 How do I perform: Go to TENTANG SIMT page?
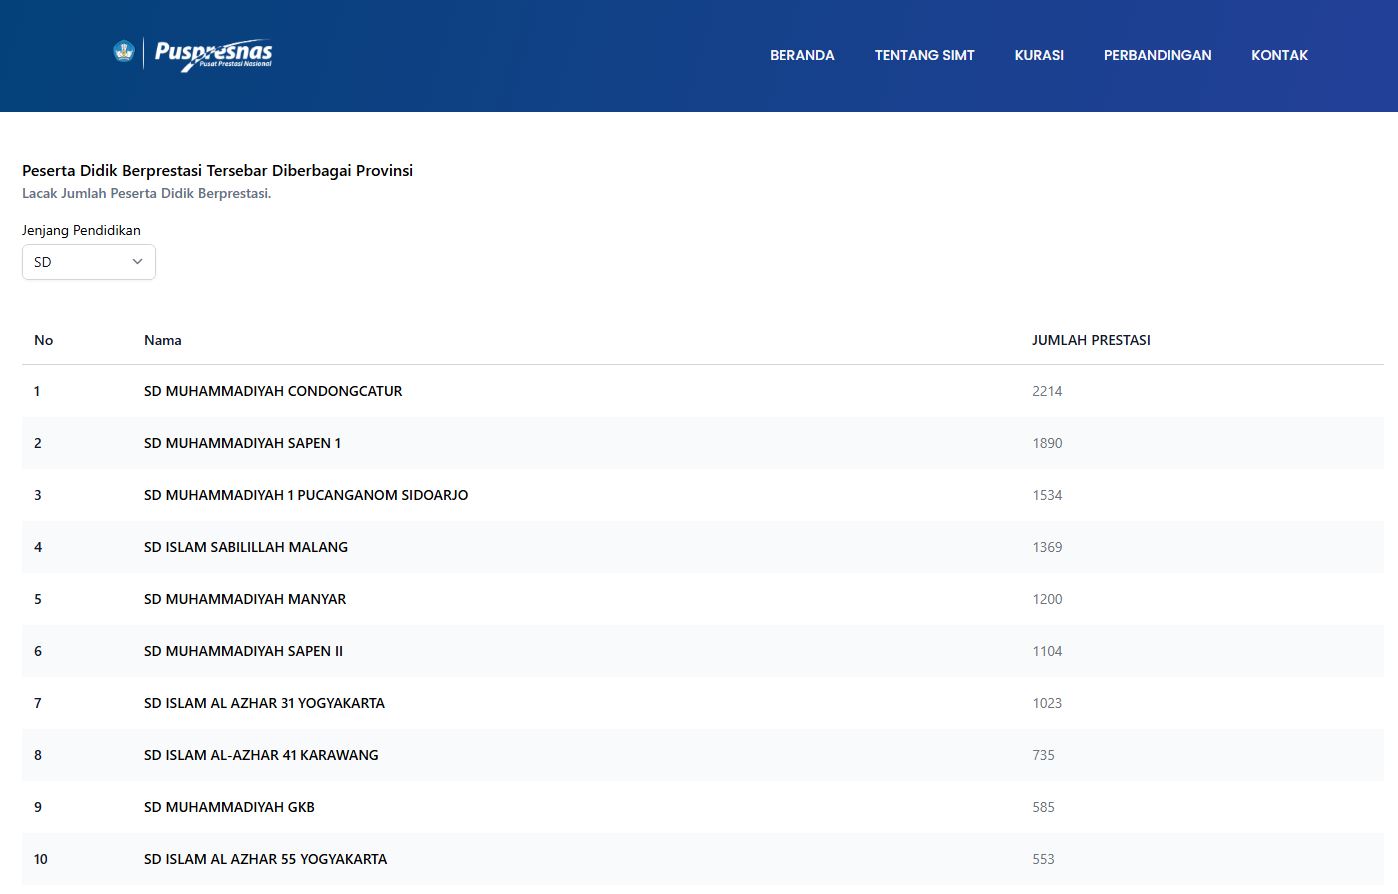click(x=924, y=55)
